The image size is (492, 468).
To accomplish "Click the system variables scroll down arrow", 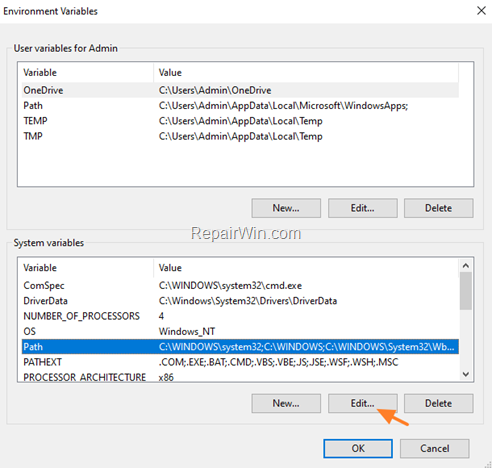I will coord(466,374).
